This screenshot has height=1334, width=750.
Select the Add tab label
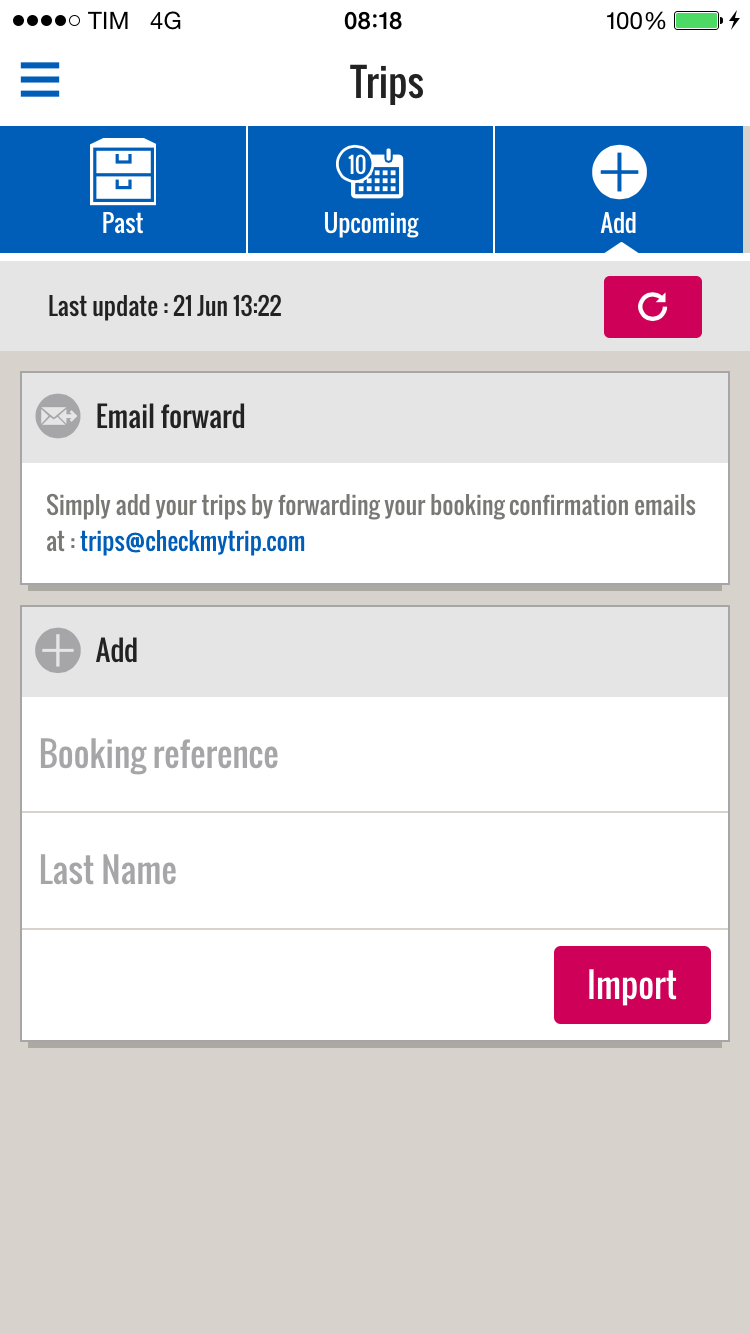619,223
